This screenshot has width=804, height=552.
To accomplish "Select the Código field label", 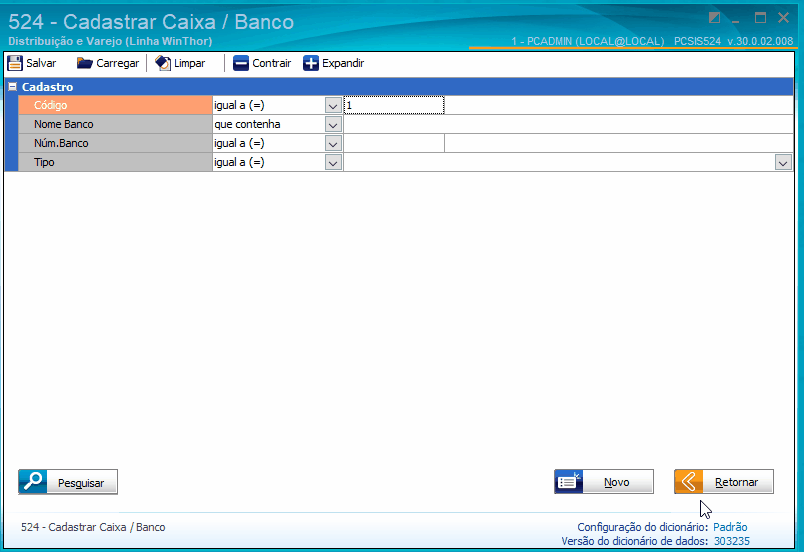I will [115, 105].
